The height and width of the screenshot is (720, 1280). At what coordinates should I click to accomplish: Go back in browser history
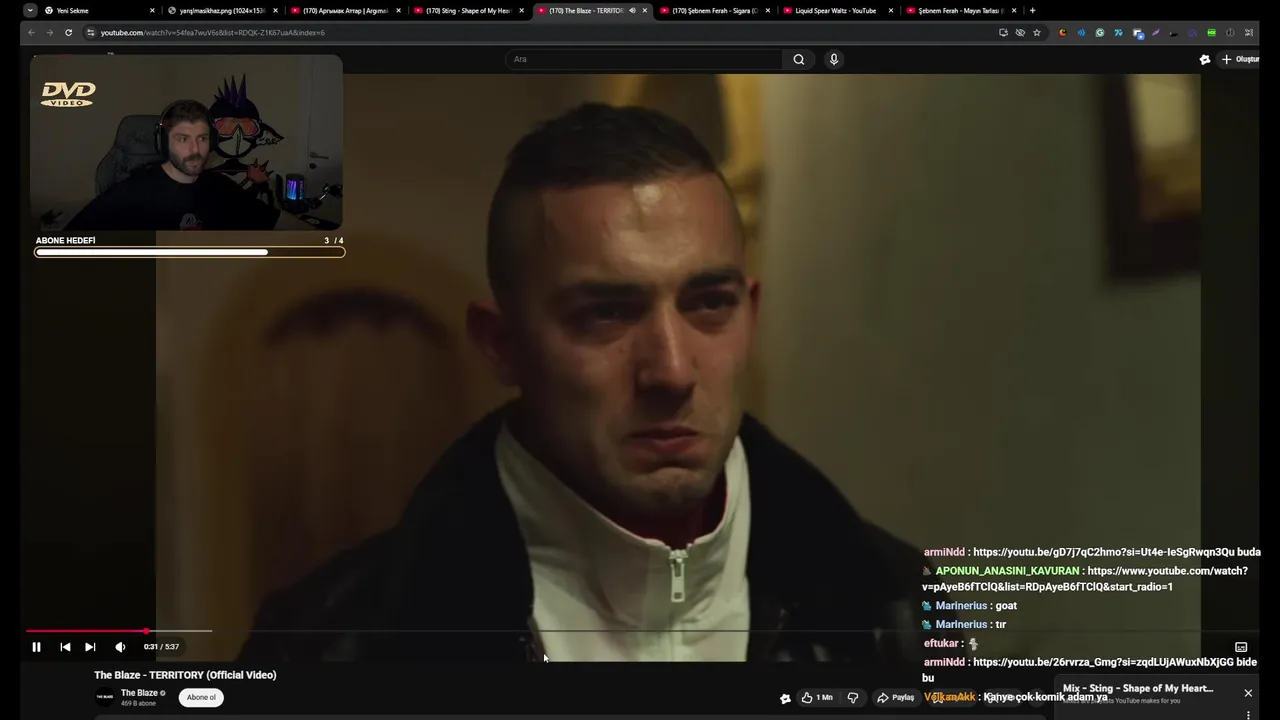pyautogui.click(x=30, y=32)
